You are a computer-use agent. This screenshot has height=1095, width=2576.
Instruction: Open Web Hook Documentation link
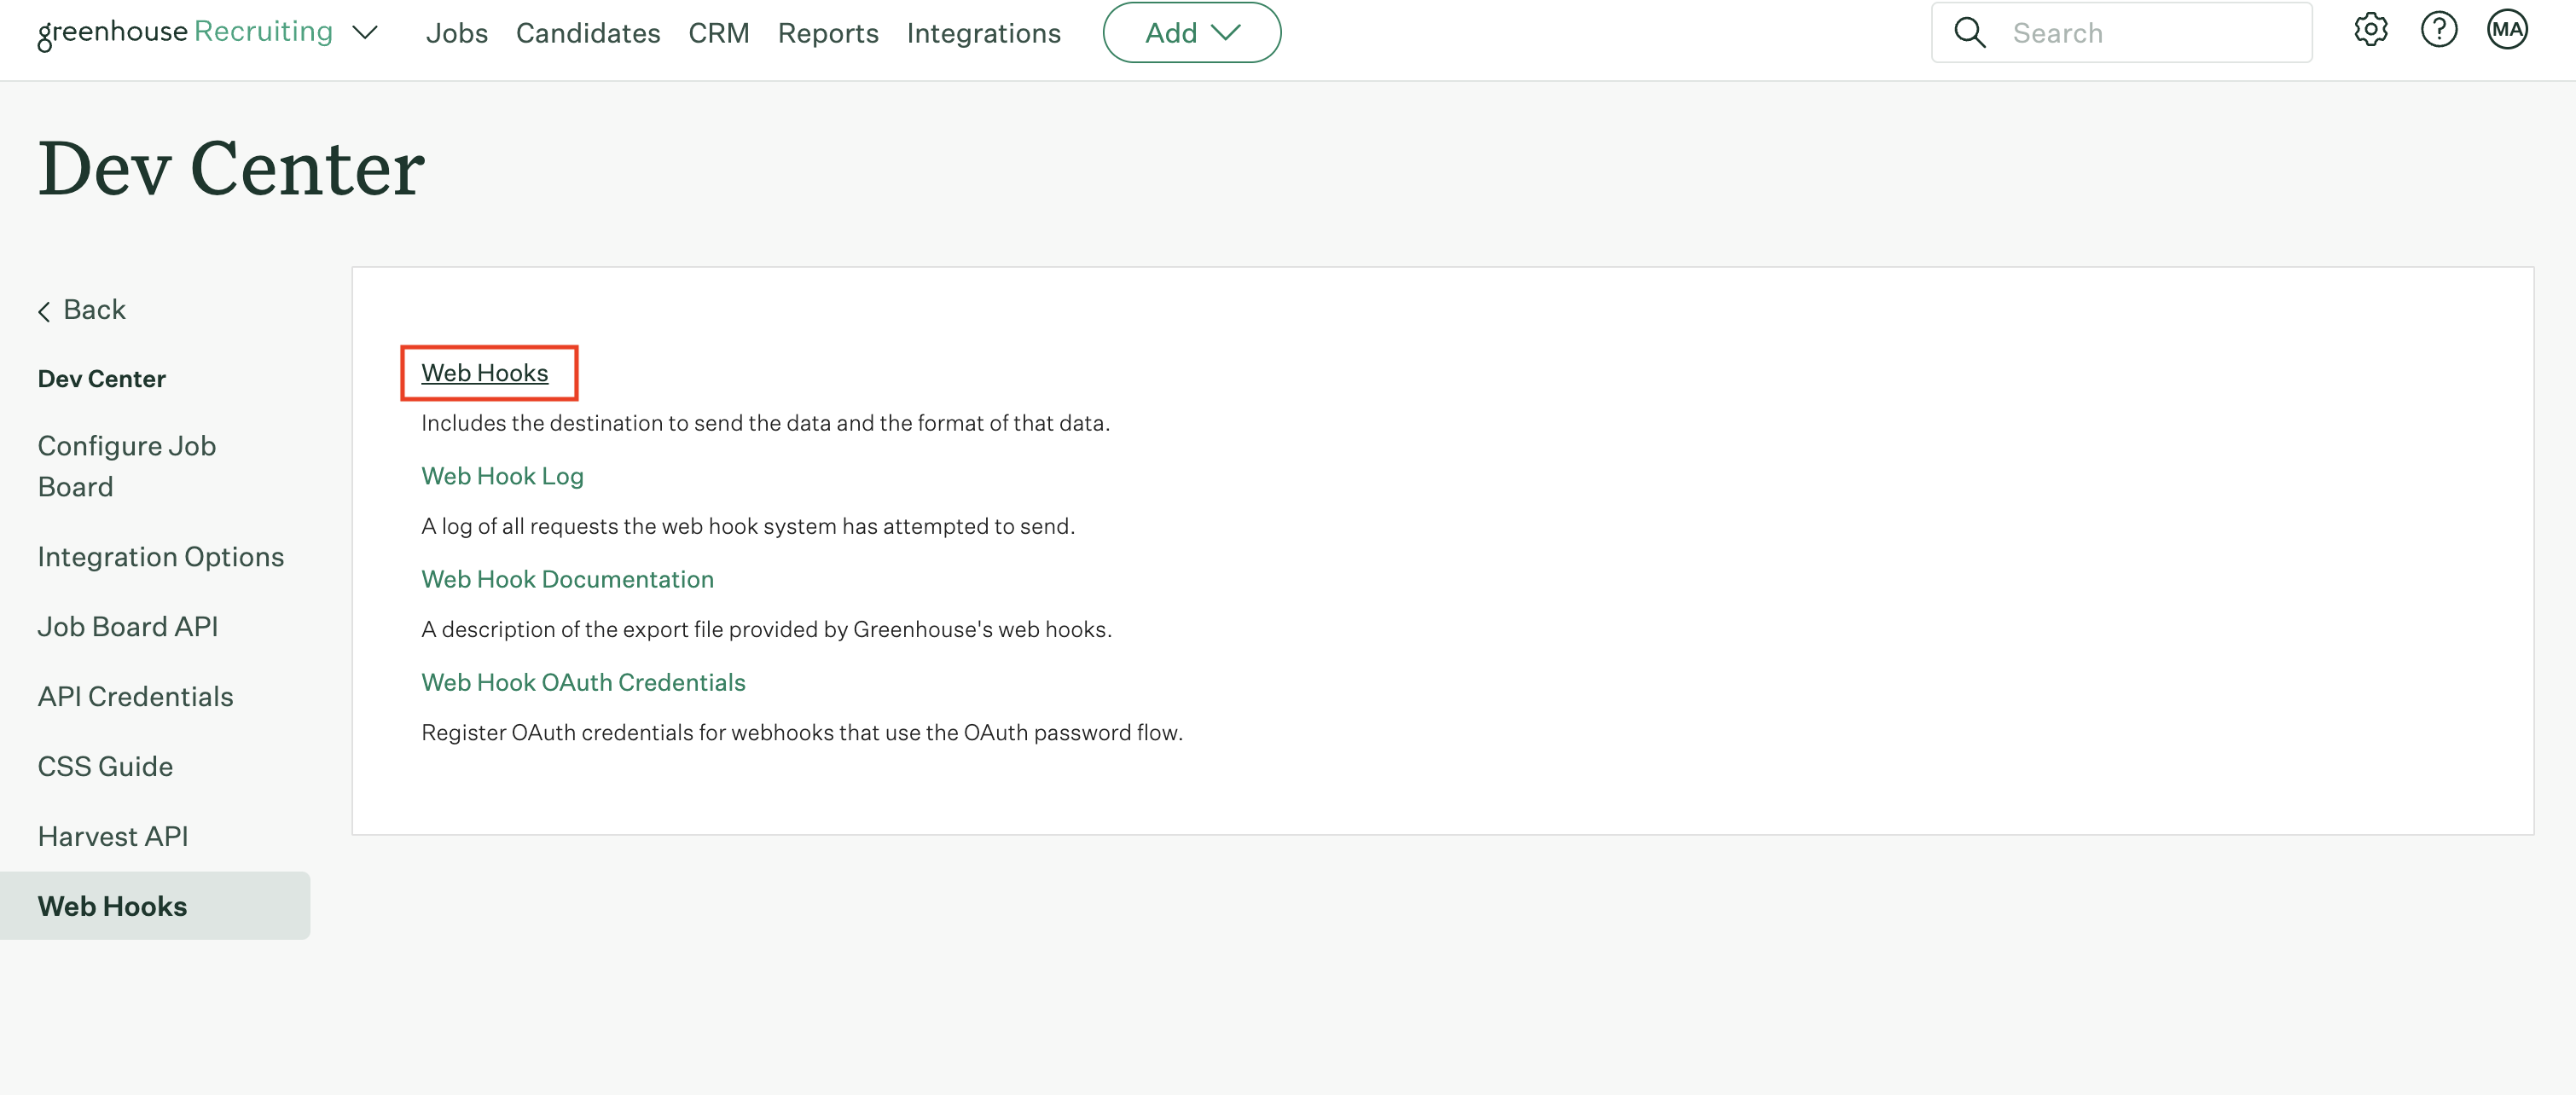[x=567, y=579]
